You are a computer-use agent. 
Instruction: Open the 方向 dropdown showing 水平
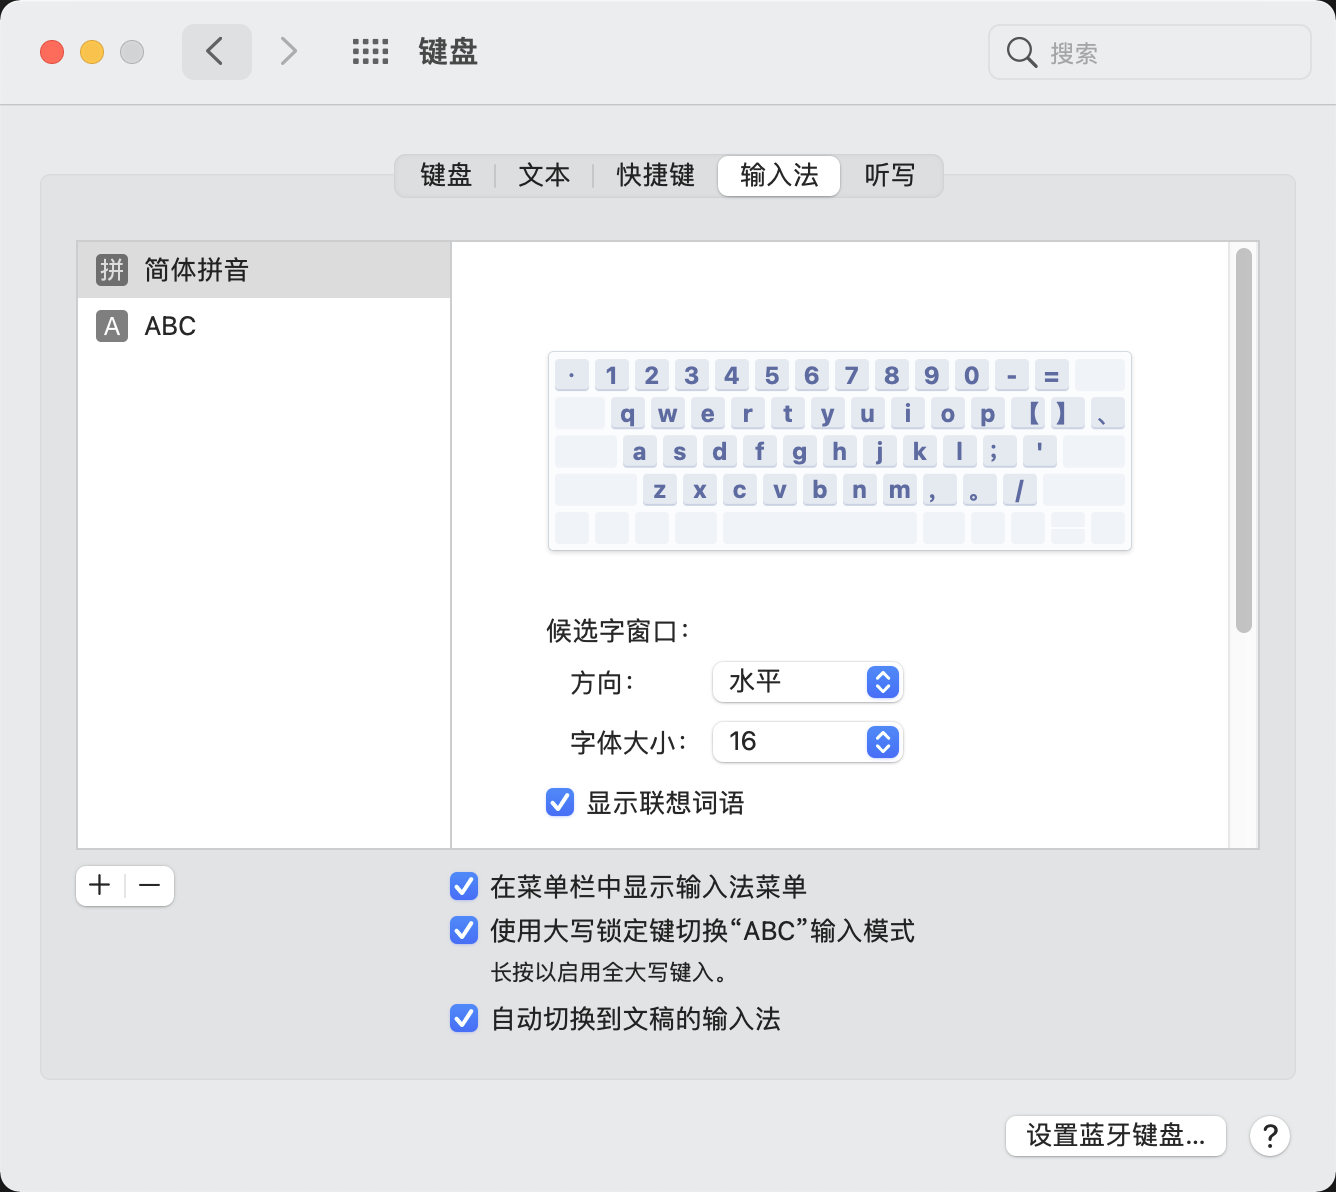pos(807,682)
